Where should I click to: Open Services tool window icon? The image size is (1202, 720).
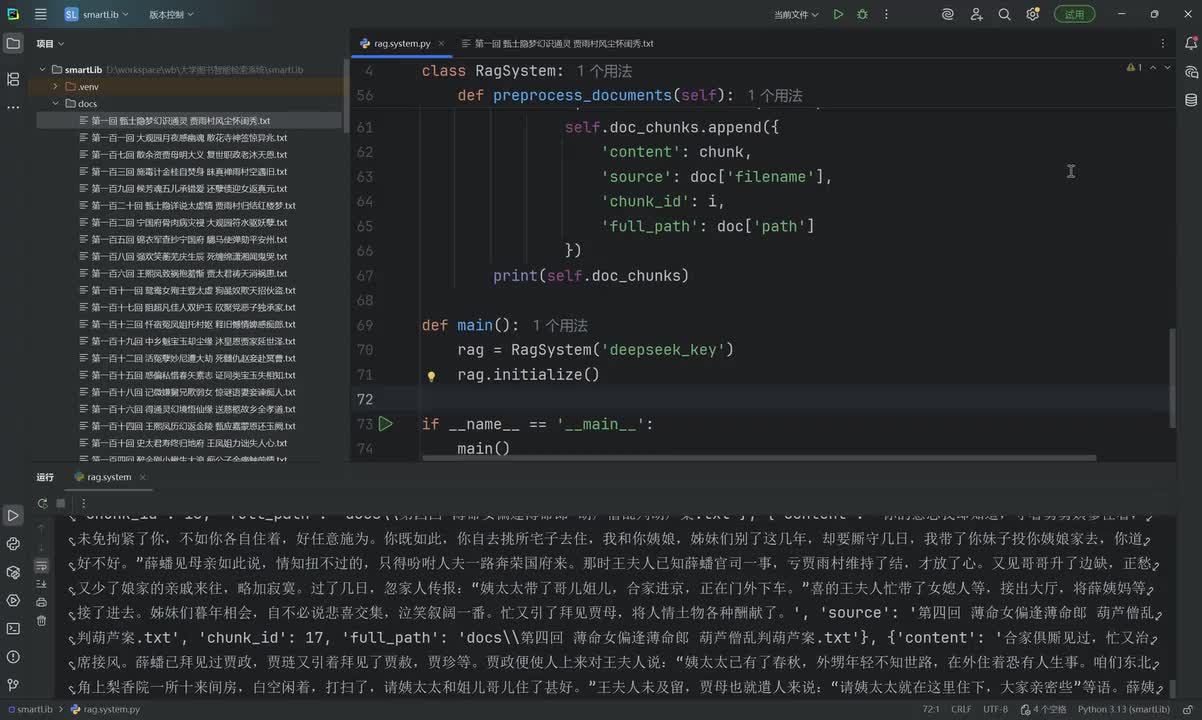coord(13,600)
